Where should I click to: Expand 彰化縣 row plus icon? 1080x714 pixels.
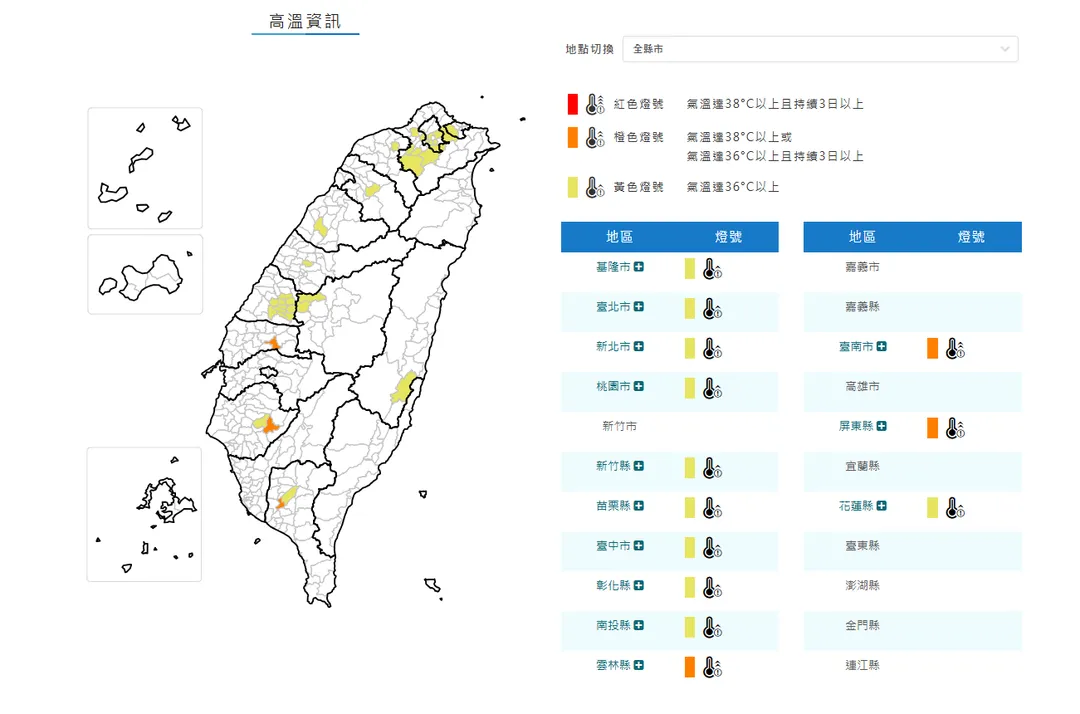(638, 586)
